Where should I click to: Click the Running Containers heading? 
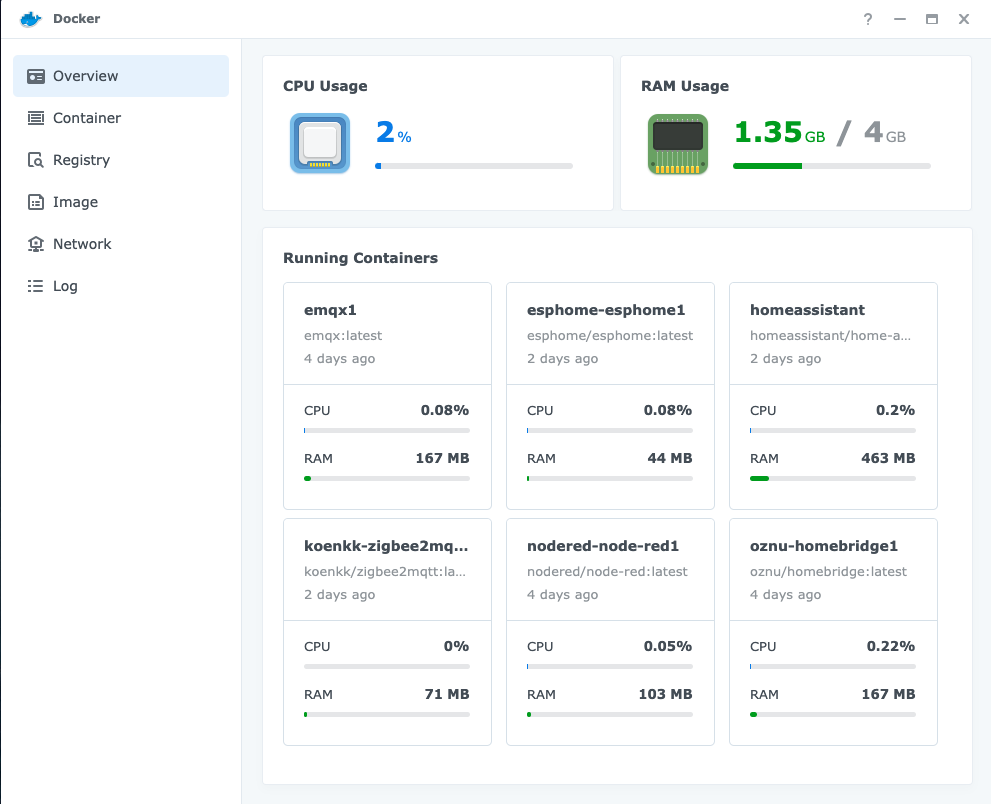[x=360, y=258]
